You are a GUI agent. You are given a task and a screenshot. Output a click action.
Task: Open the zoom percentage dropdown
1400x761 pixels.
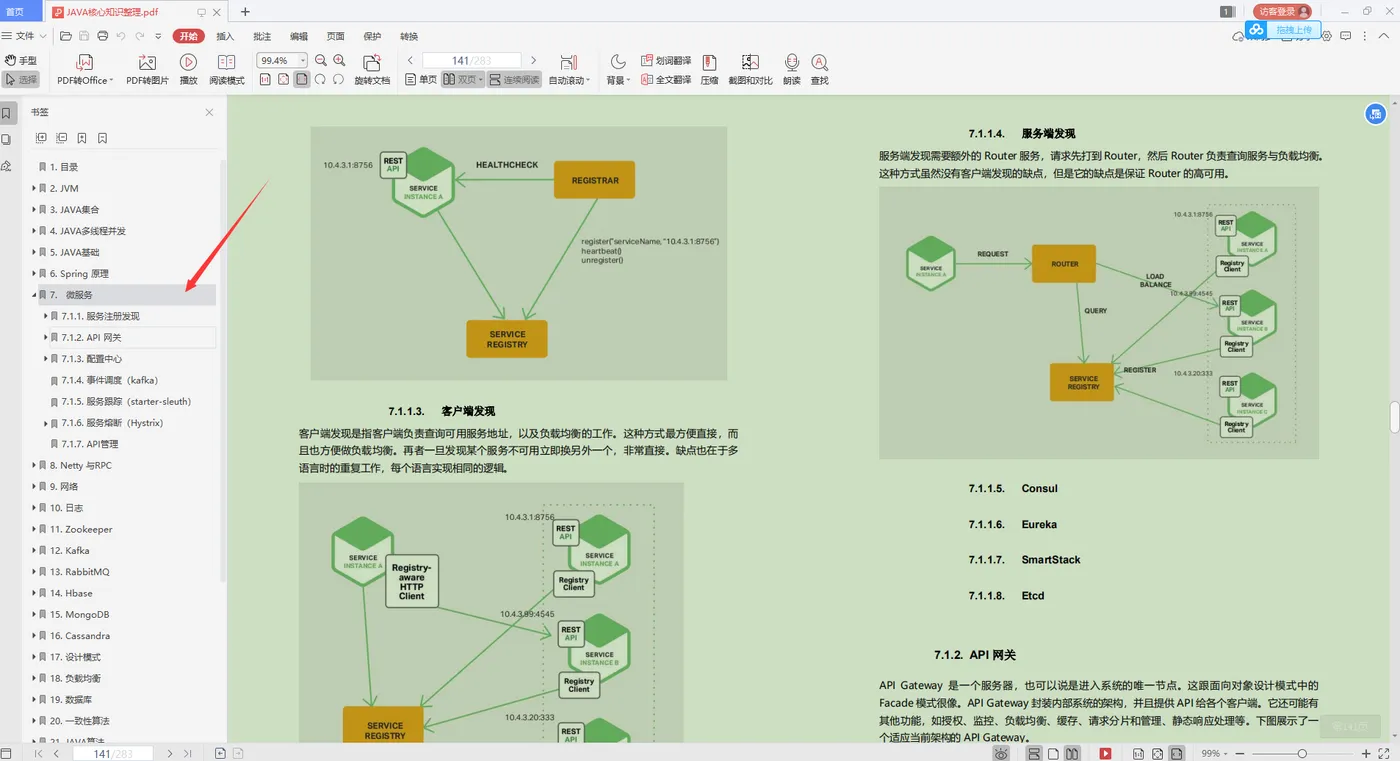303,60
